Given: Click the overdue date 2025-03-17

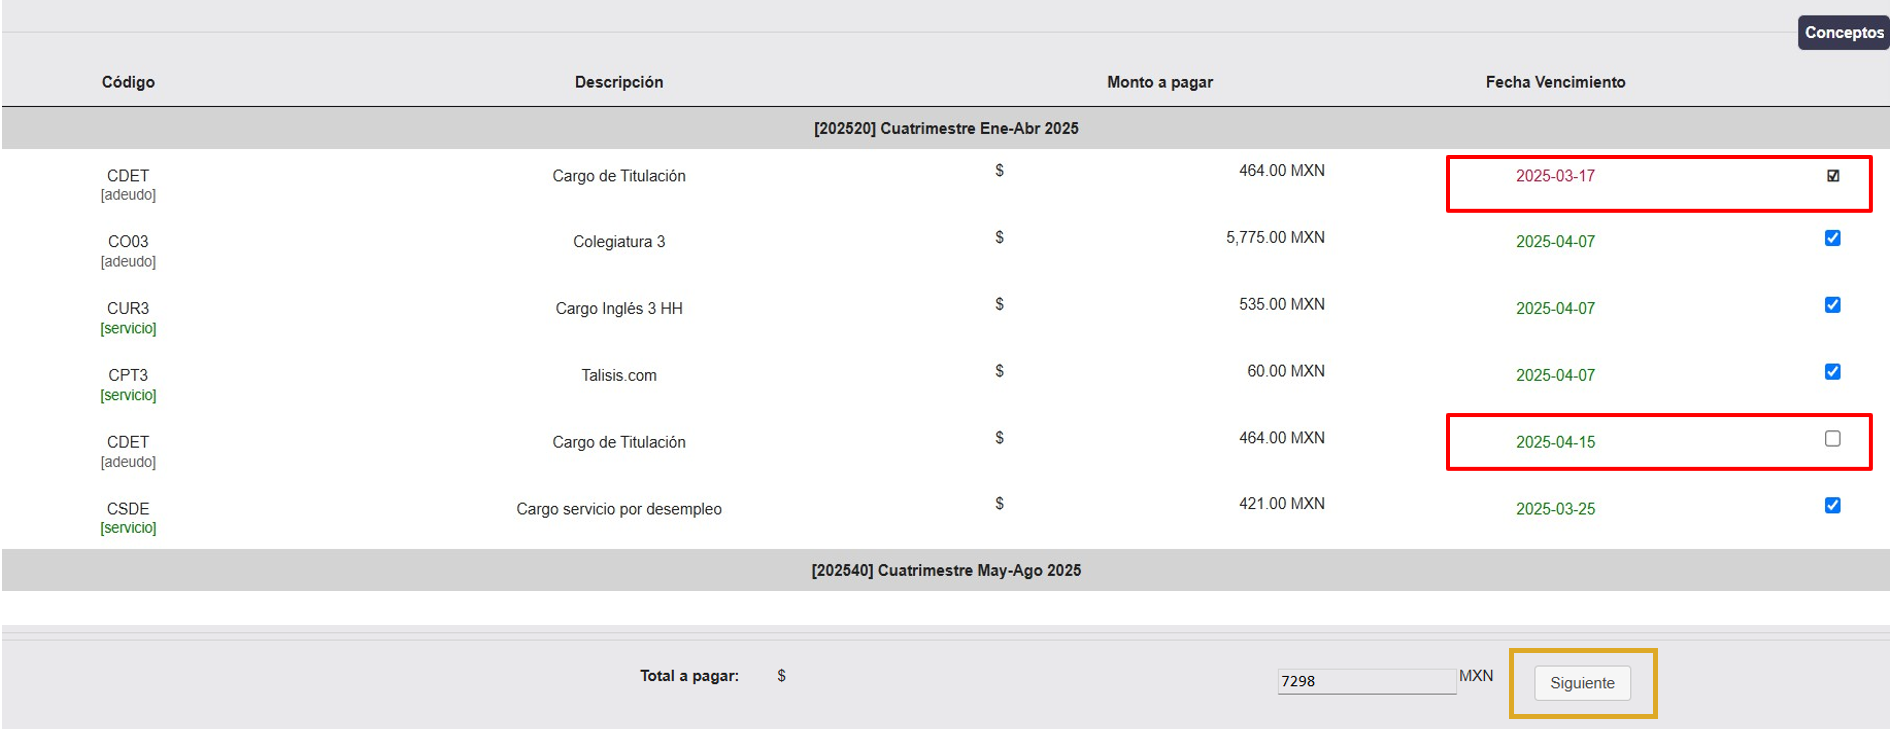Looking at the screenshot, I should click(1554, 176).
